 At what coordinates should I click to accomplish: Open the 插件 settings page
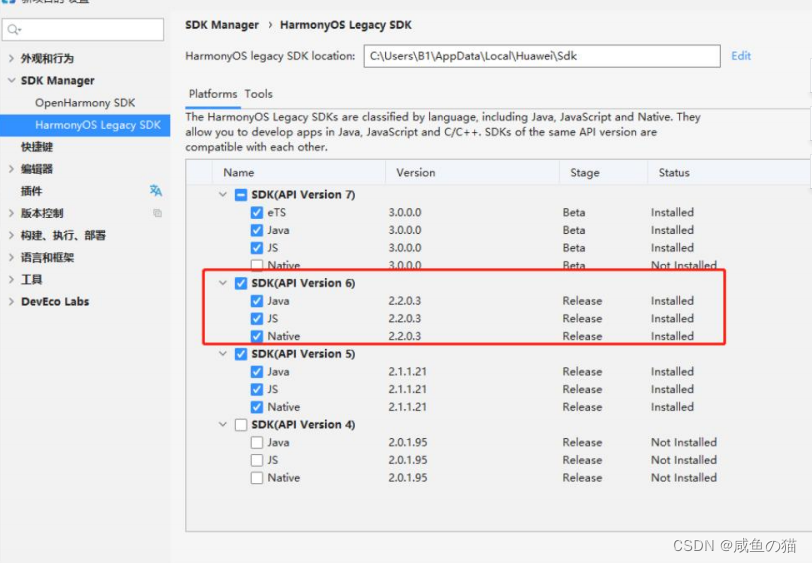pos(31,191)
